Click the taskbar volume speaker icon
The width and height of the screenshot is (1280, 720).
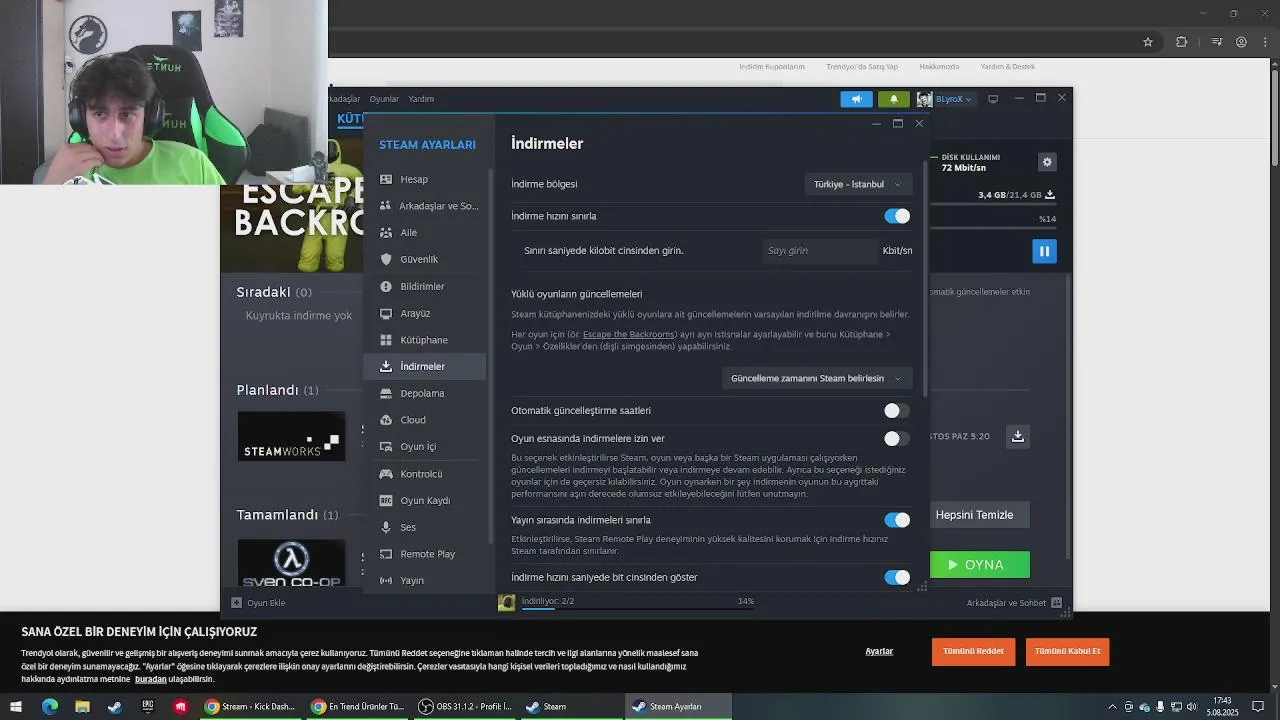pos(1192,707)
